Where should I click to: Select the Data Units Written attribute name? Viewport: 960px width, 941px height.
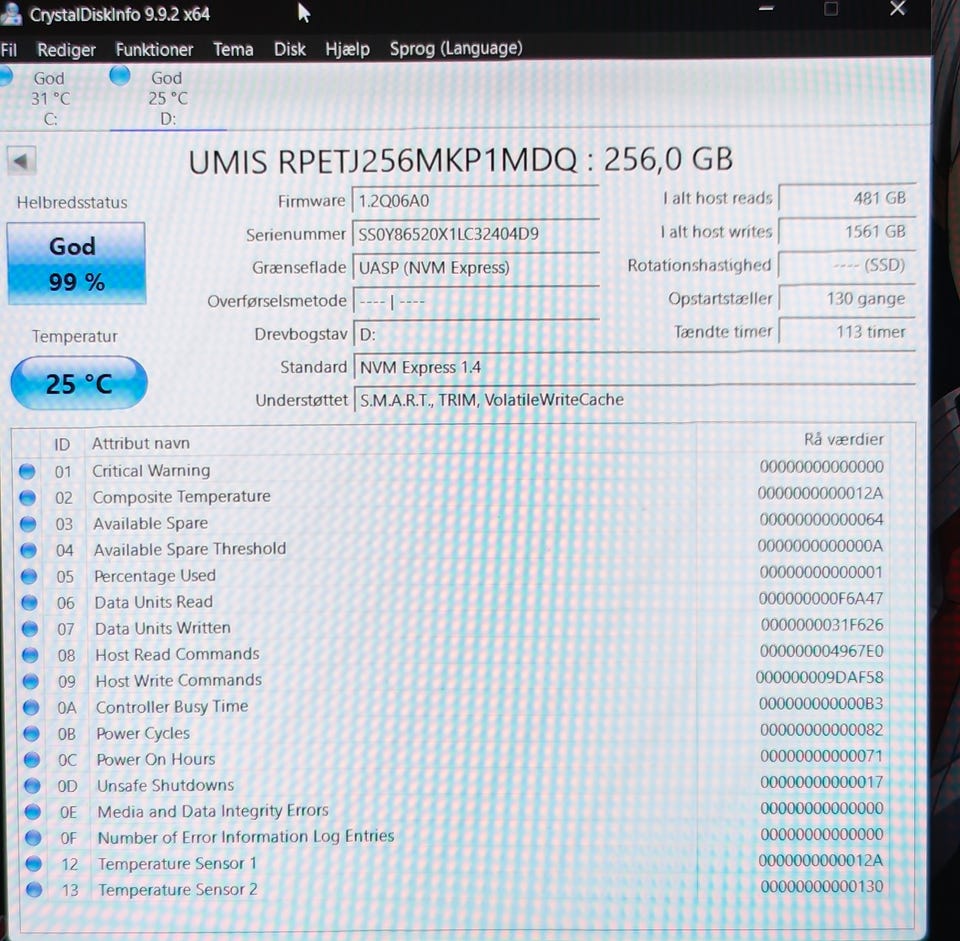click(x=163, y=628)
